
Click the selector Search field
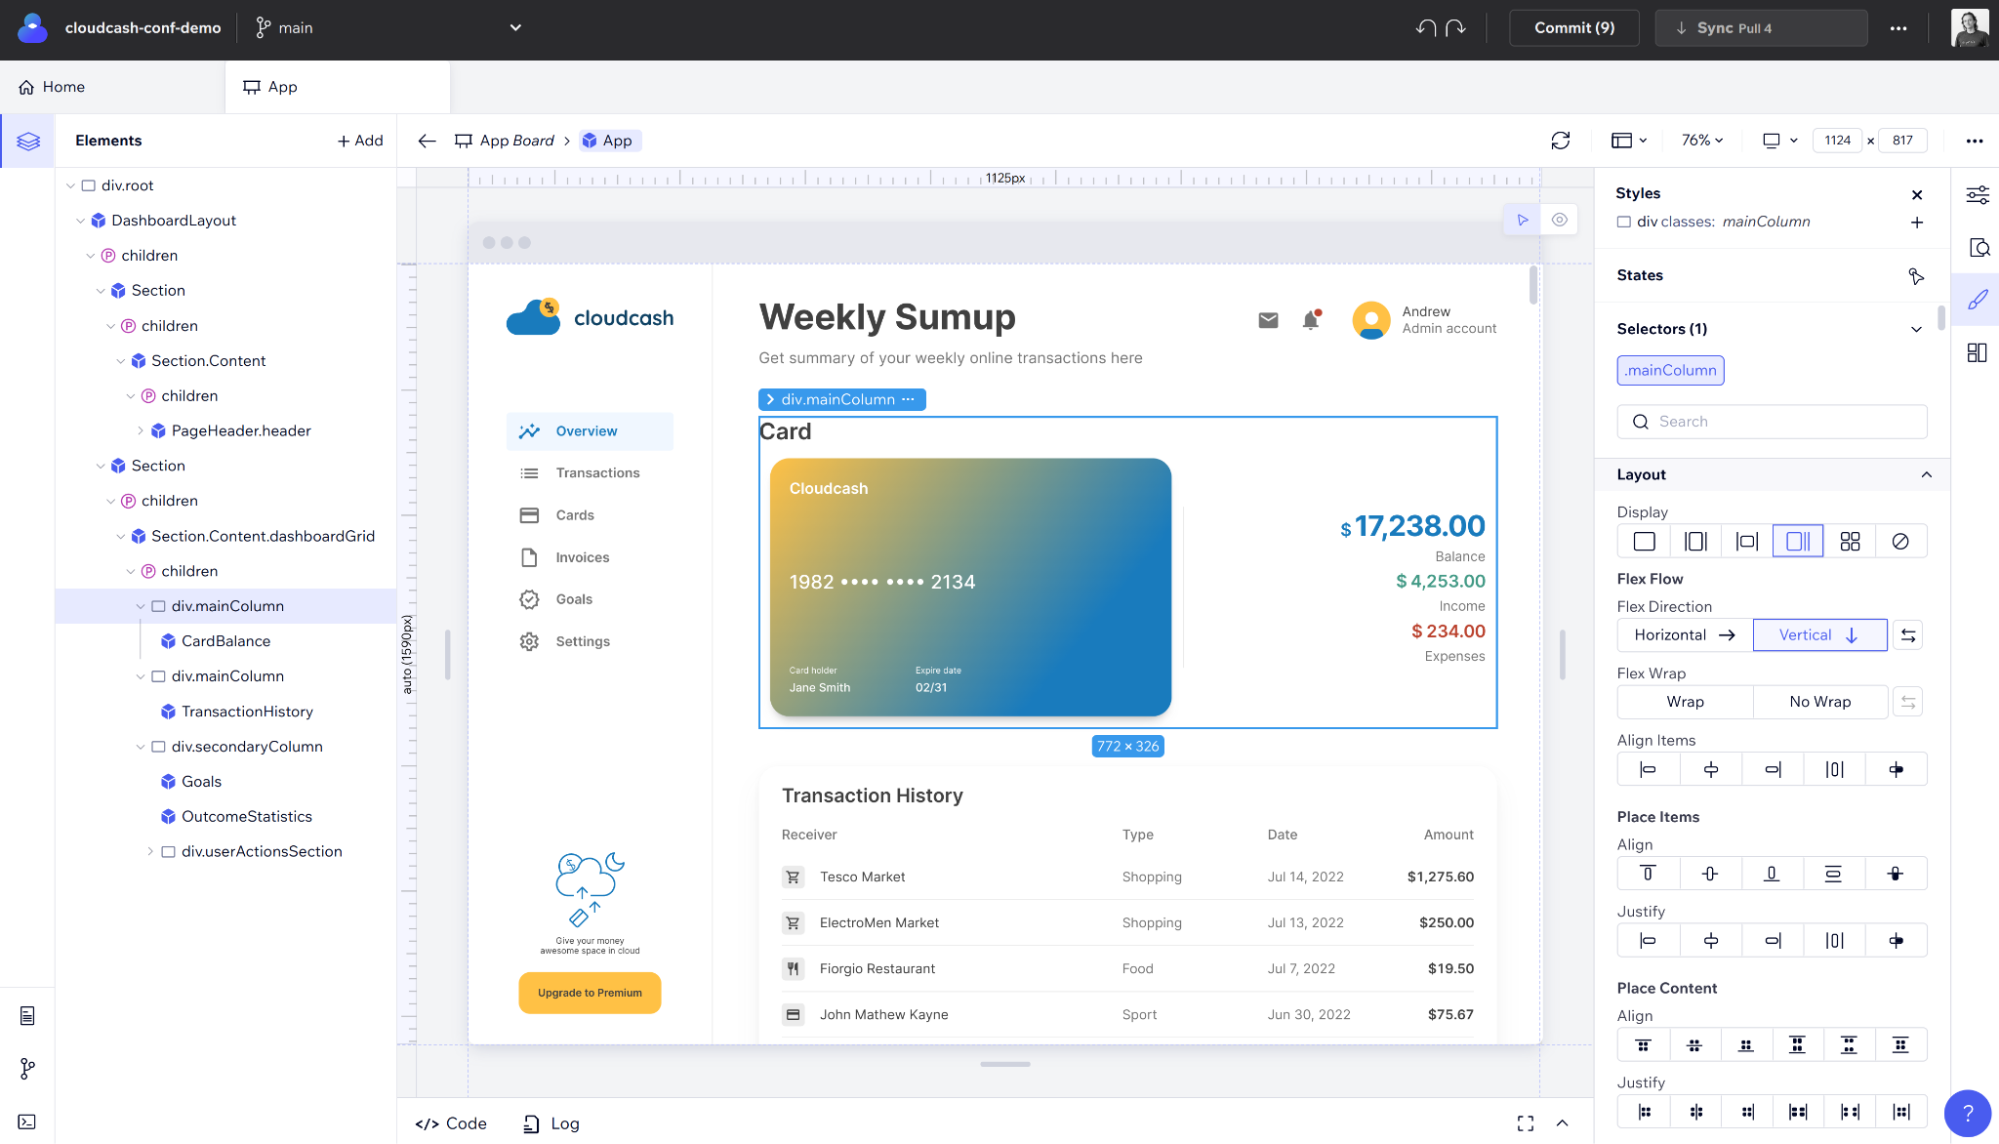point(1771,422)
